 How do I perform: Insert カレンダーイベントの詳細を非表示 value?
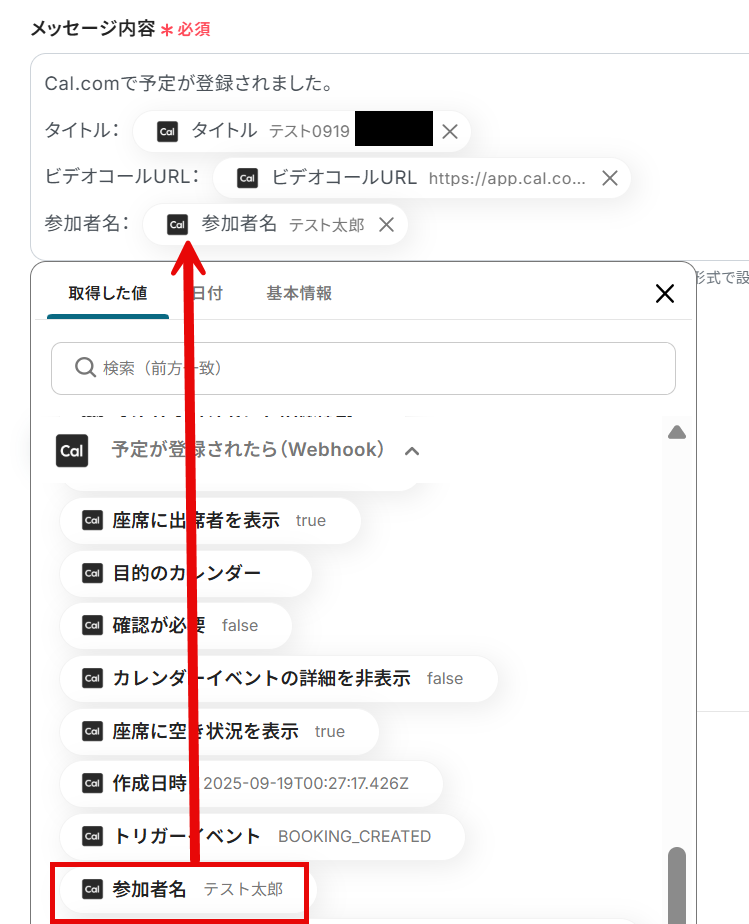coord(279,678)
